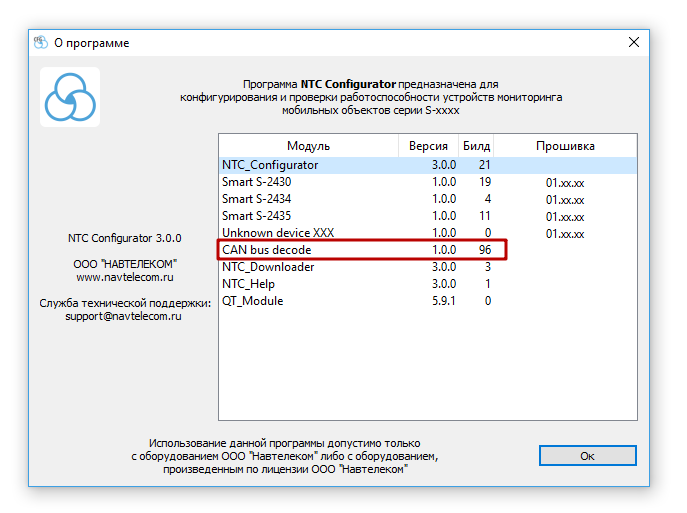687x513 pixels.
Task: Select the Unknown device XXX row
Action: 428,233
